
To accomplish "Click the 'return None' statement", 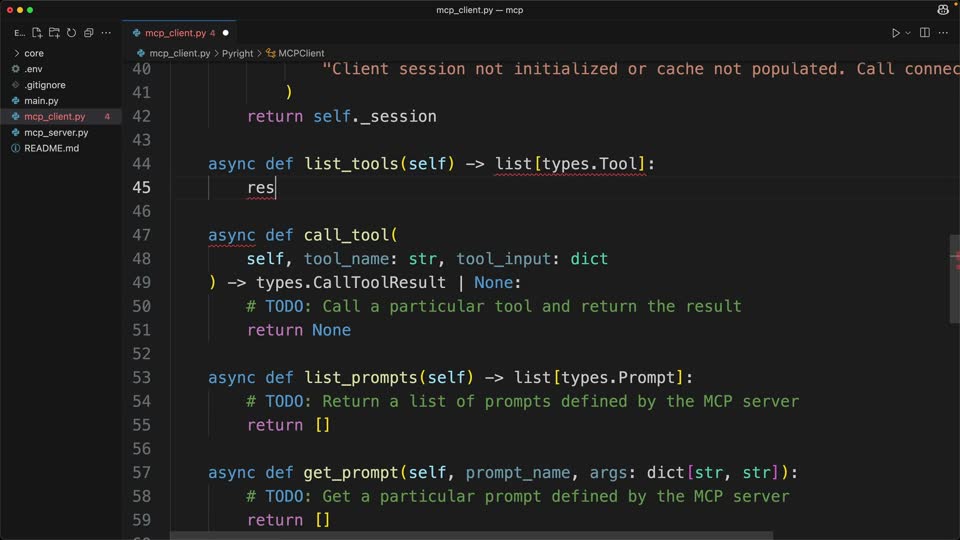I will 299,330.
